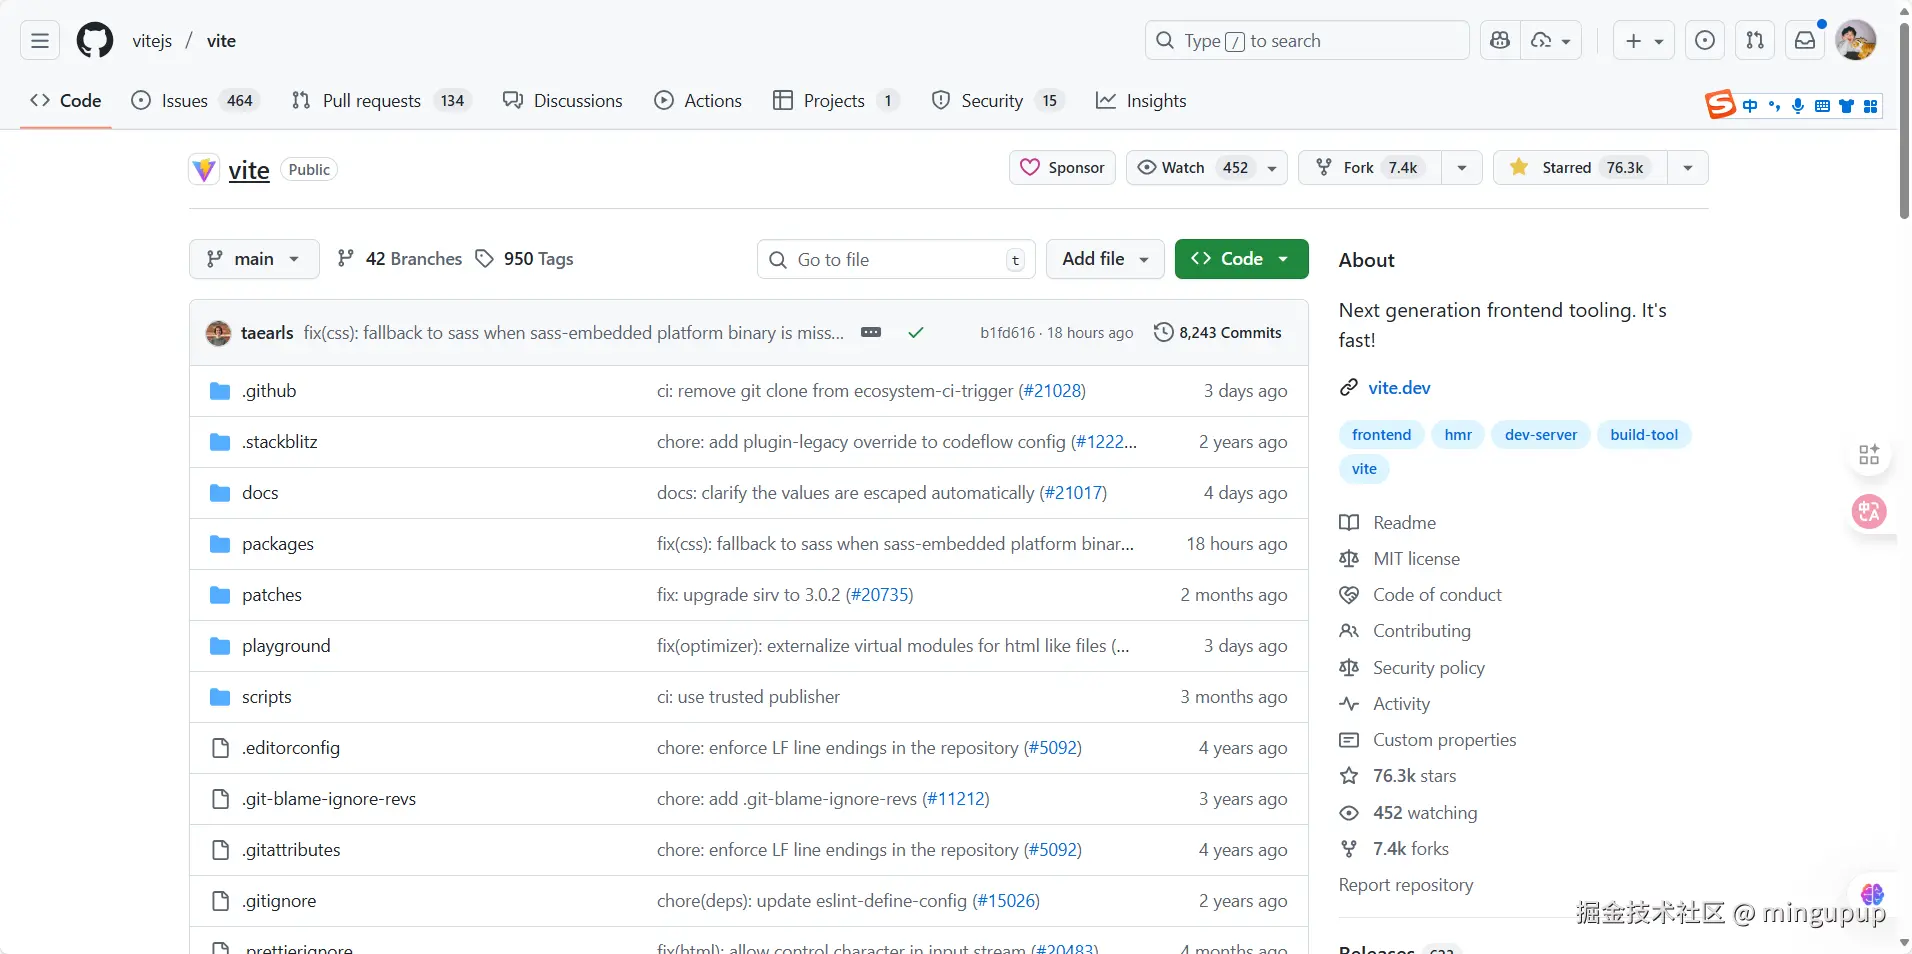The image size is (1912, 954).
Task: Switch to the Code tab
Action: coord(66,101)
